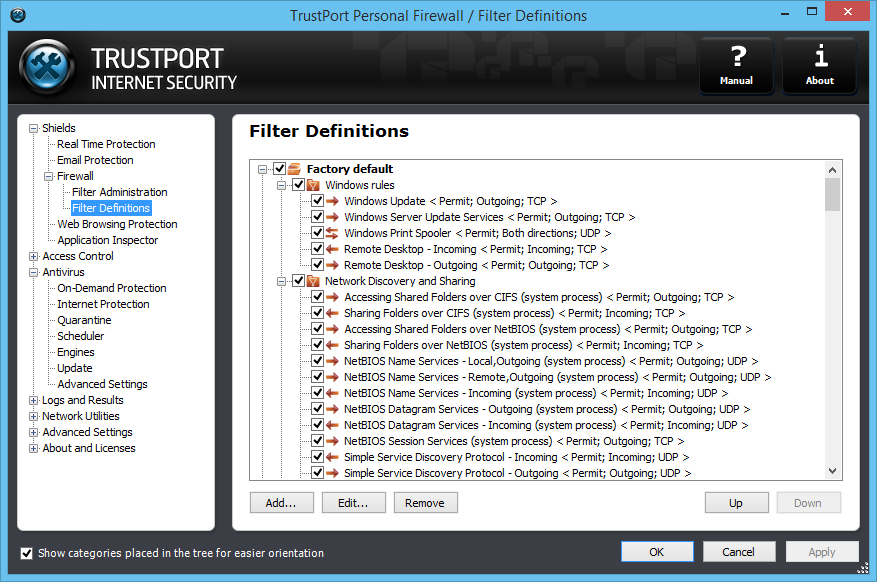Open Email Protection settings
Image resolution: width=877 pixels, height=582 pixels.
95,160
